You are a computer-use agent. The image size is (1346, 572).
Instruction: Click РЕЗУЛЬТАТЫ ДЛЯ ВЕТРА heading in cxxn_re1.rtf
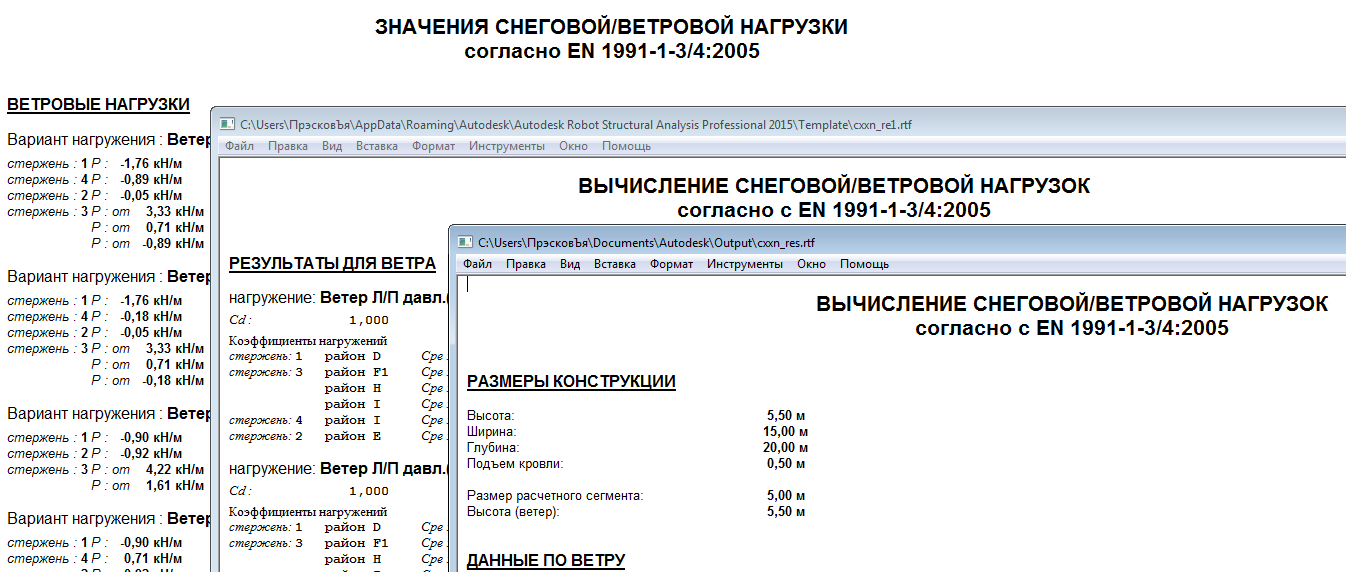coord(332,264)
